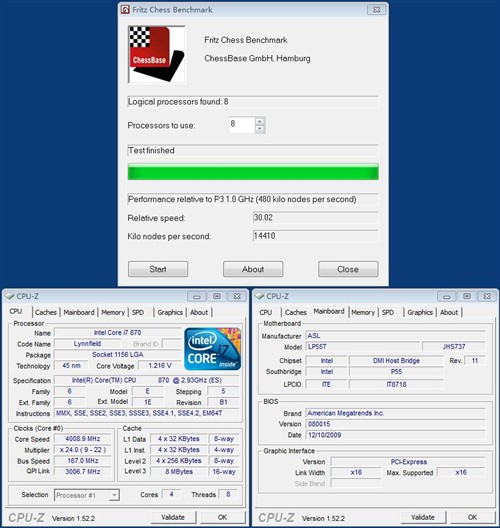The width and height of the screenshot is (500, 528).
Task: Select BIOS date 12/10/2009
Action: [x=395, y=435]
